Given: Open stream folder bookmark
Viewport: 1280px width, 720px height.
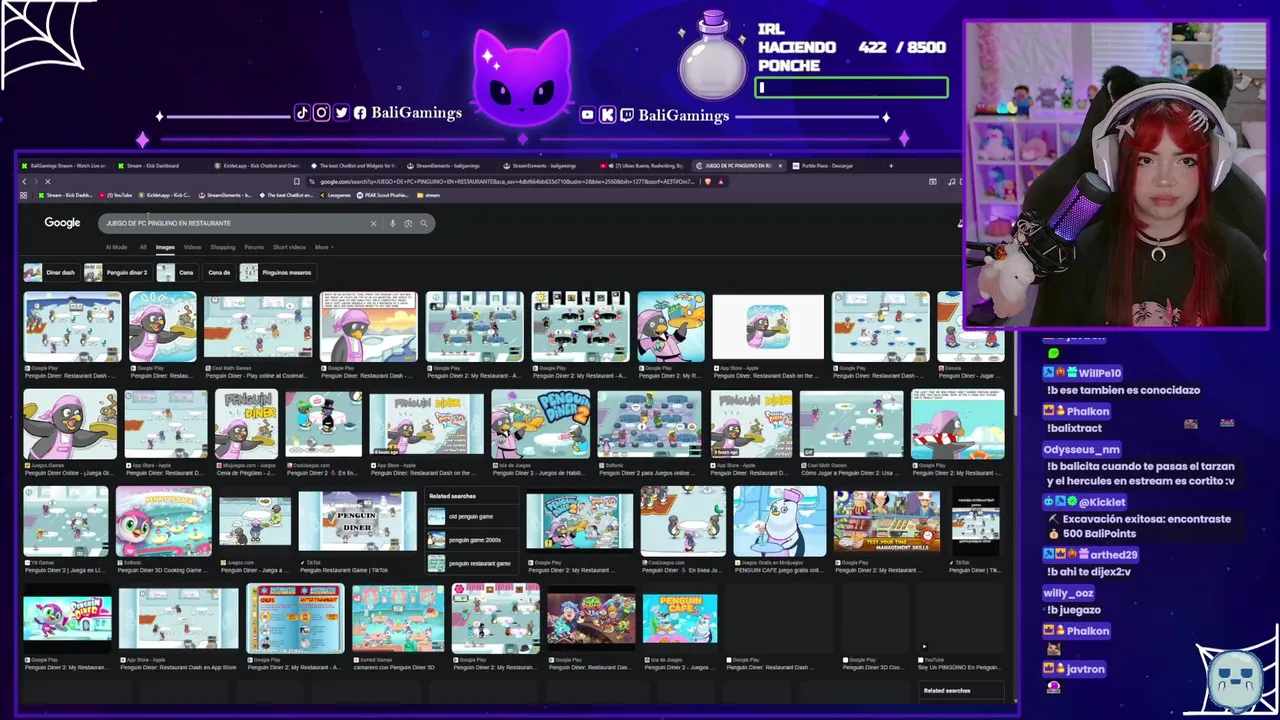Looking at the screenshot, I should pyautogui.click(x=429, y=195).
